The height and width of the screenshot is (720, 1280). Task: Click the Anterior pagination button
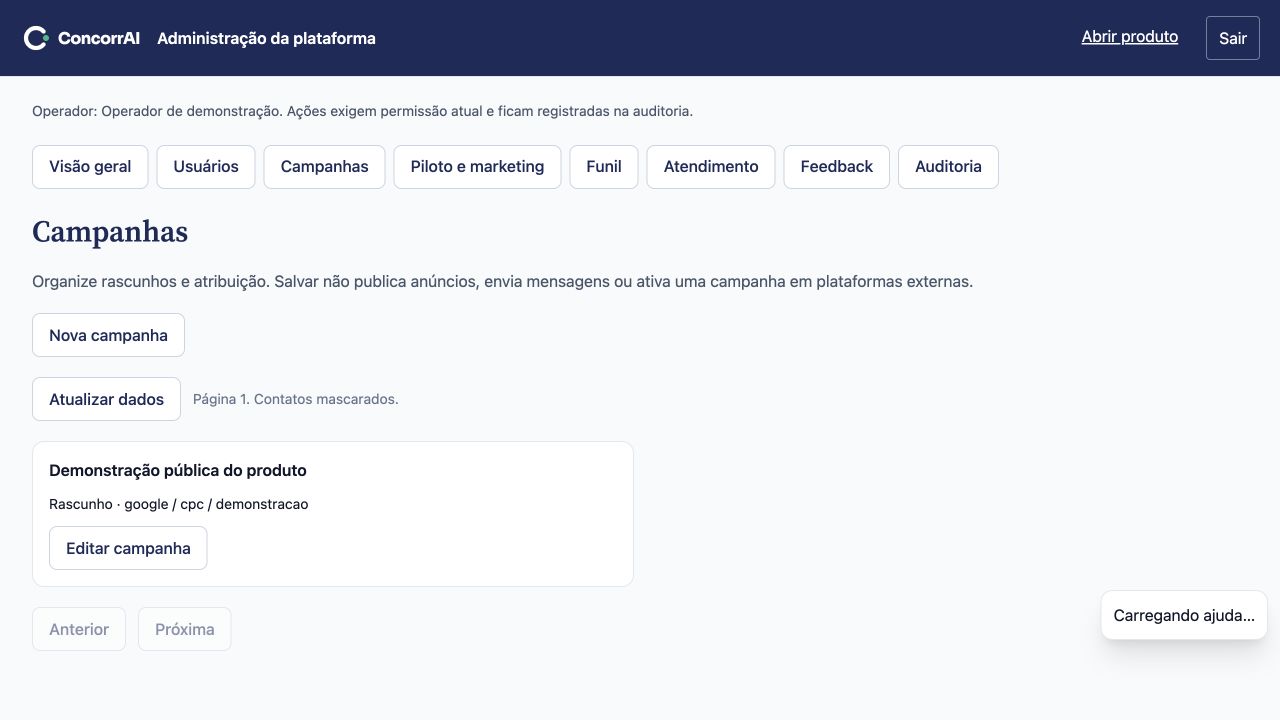(79, 629)
